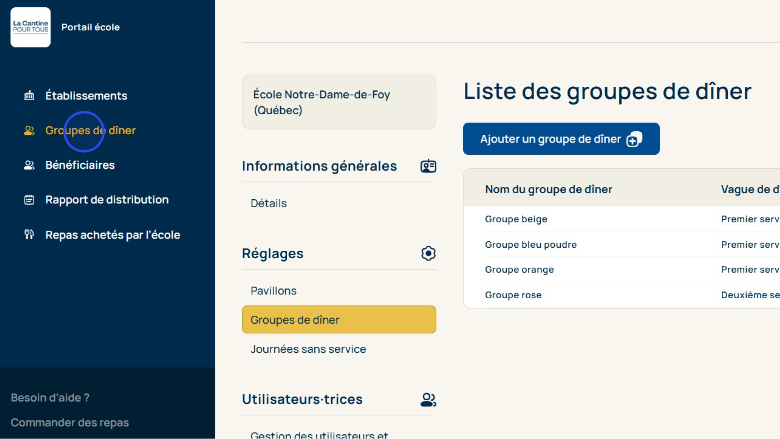Follow the Commander des repas link
780x439 pixels.
(69, 422)
